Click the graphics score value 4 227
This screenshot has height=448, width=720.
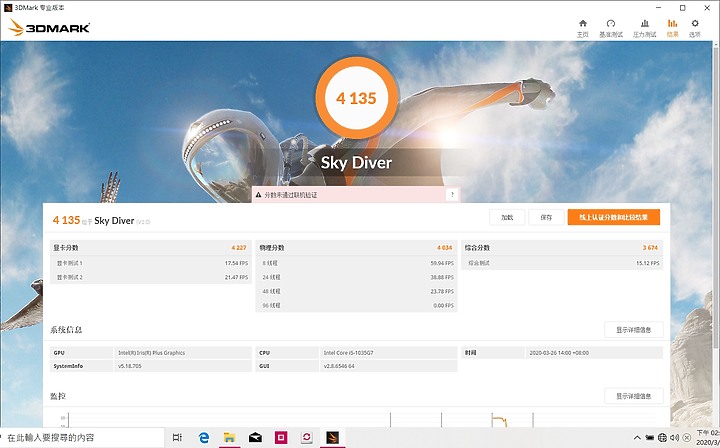pos(239,248)
